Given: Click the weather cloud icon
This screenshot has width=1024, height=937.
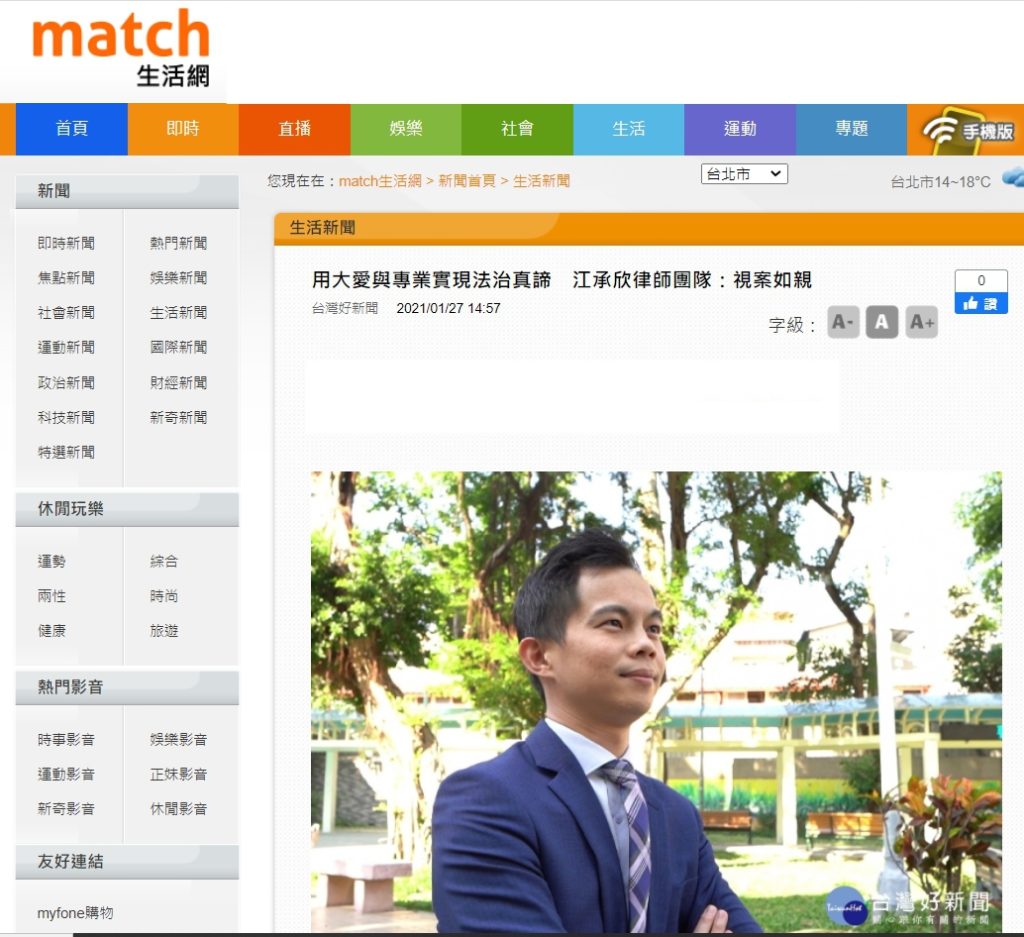Looking at the screenshot, I should click(x=1012, y=178).
